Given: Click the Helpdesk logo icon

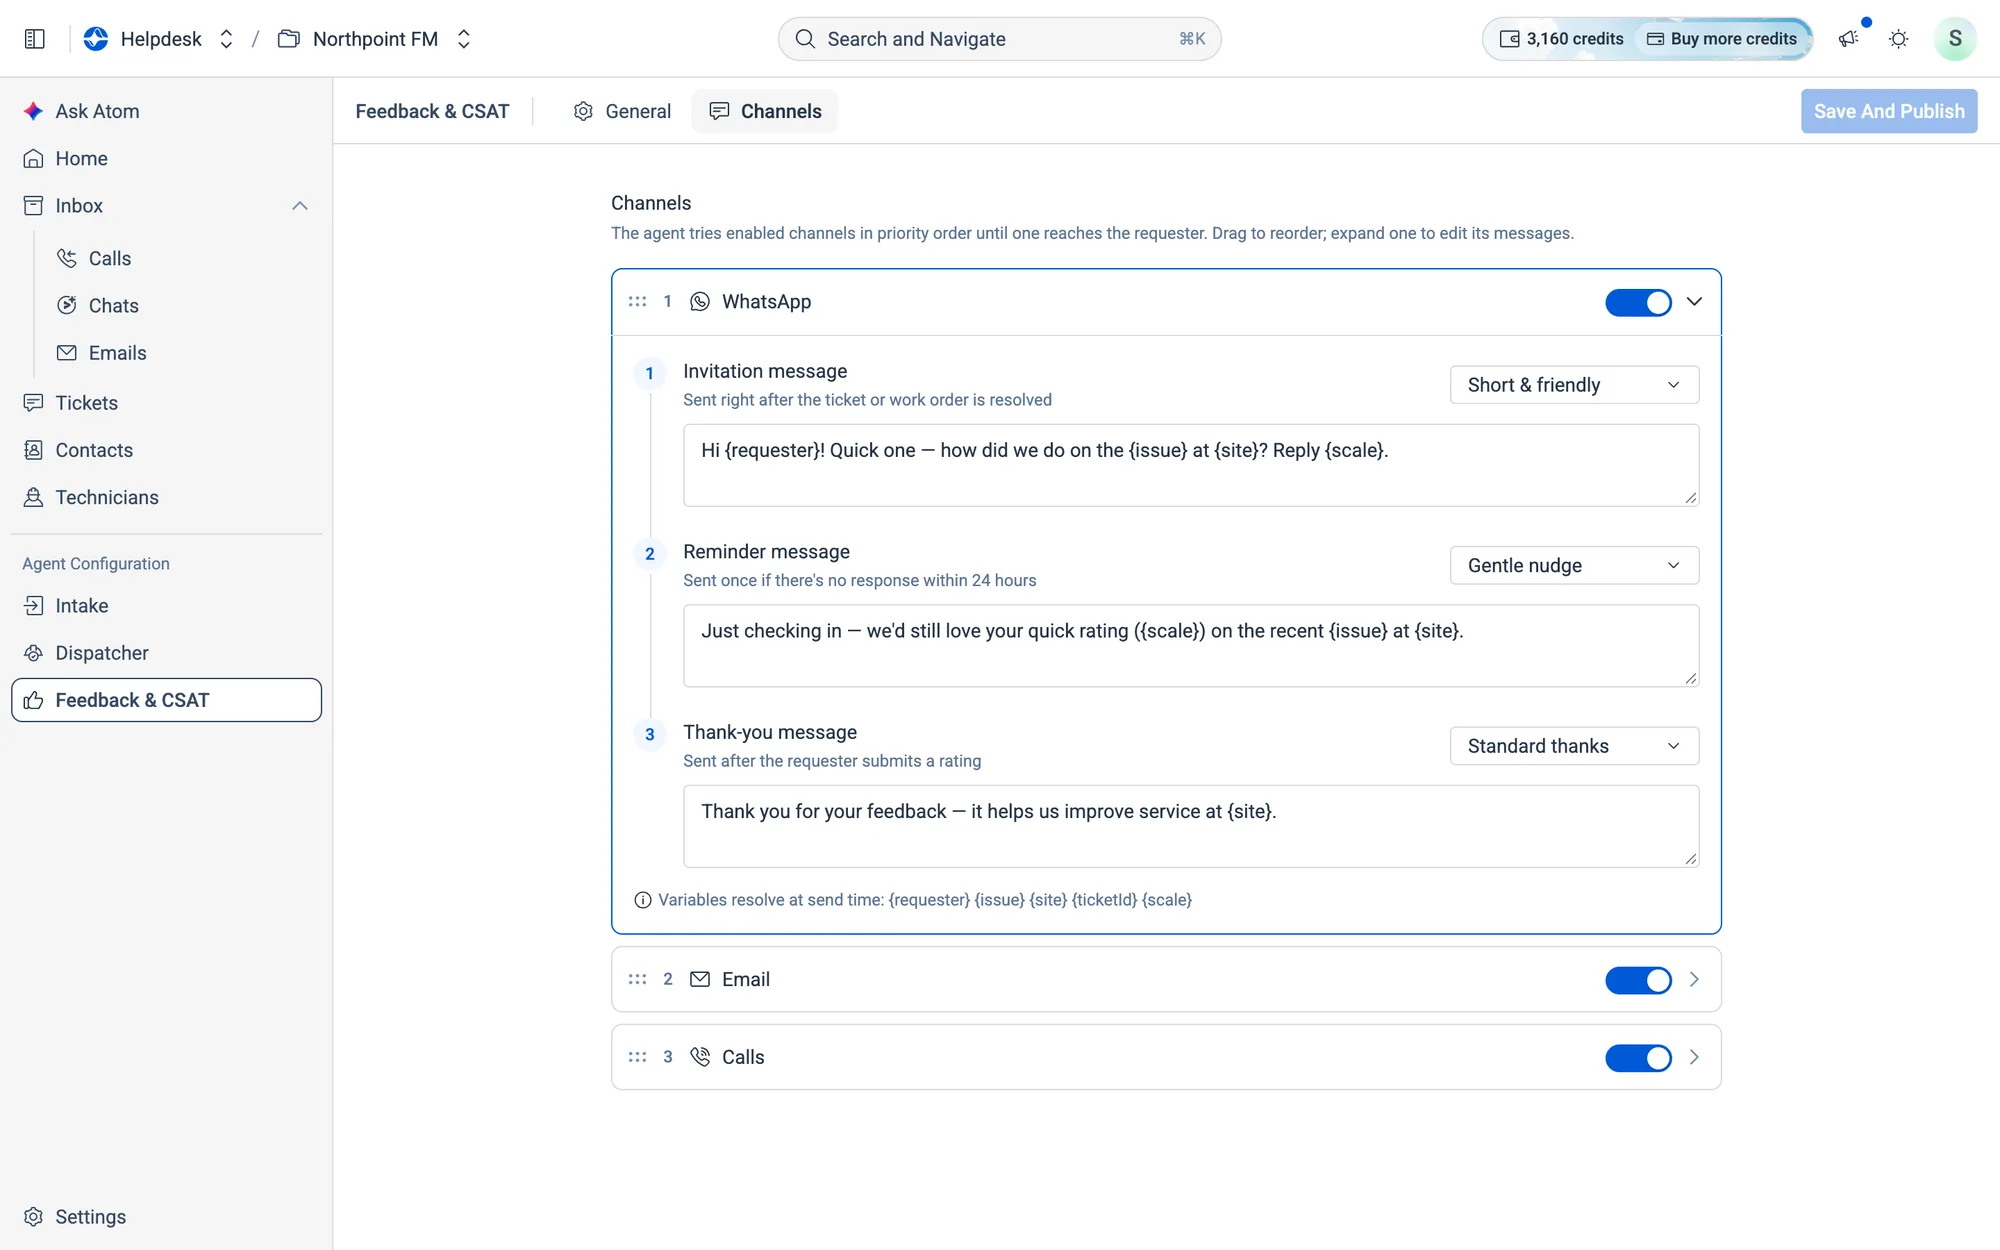Looking at the screenshot, I should (x=96, y=39).
